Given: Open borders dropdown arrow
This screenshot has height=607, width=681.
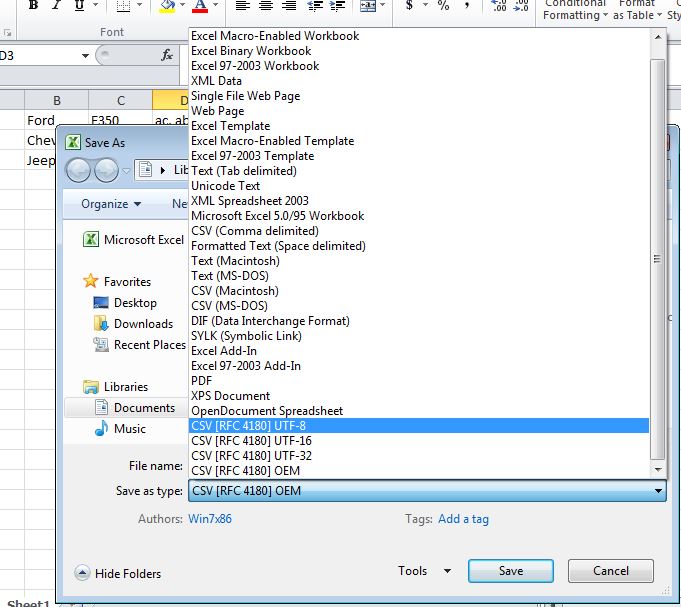Looking at the screenshot, I should 139,5.
